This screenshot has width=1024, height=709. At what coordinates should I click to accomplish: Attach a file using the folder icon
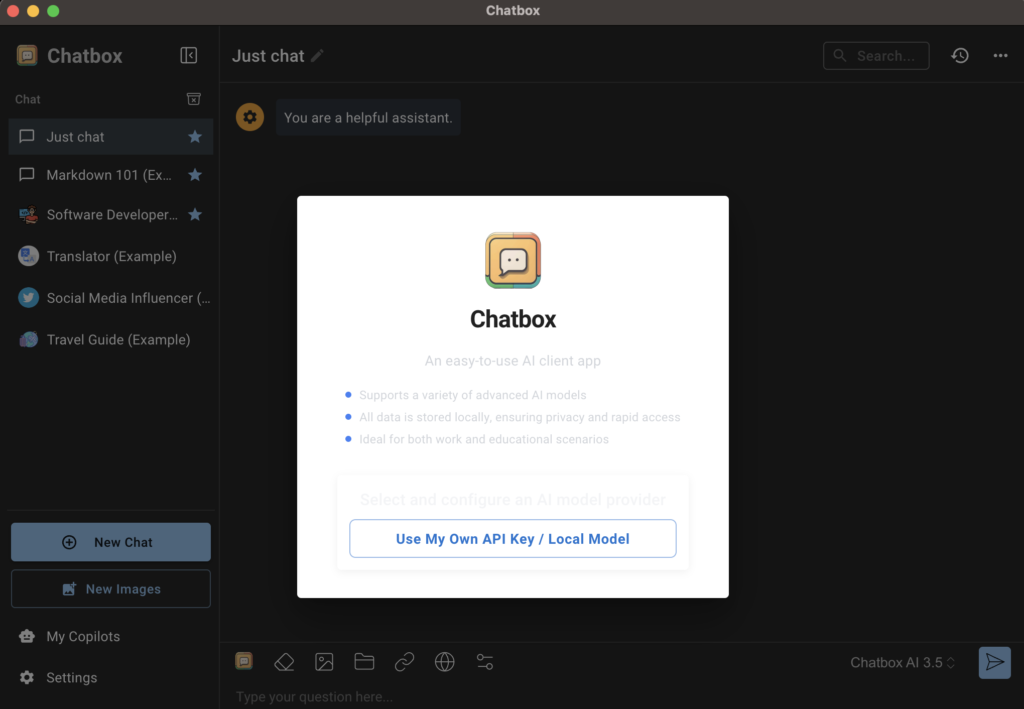click(x=364, y=662)
